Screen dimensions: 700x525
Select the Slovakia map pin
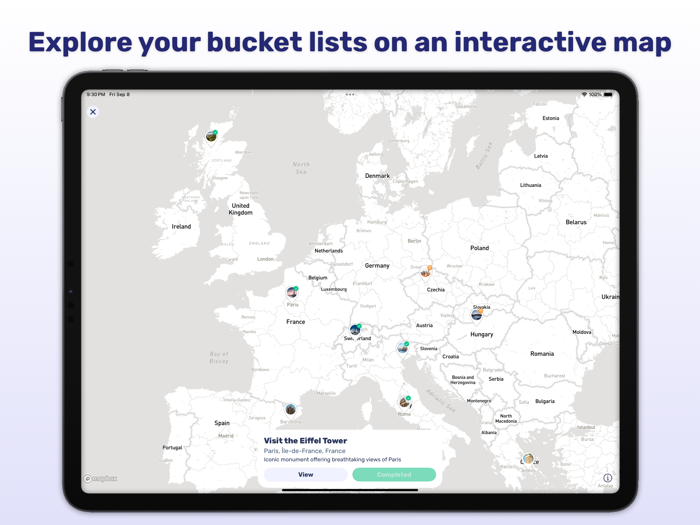pyautogui.click(x=477, y=314)
